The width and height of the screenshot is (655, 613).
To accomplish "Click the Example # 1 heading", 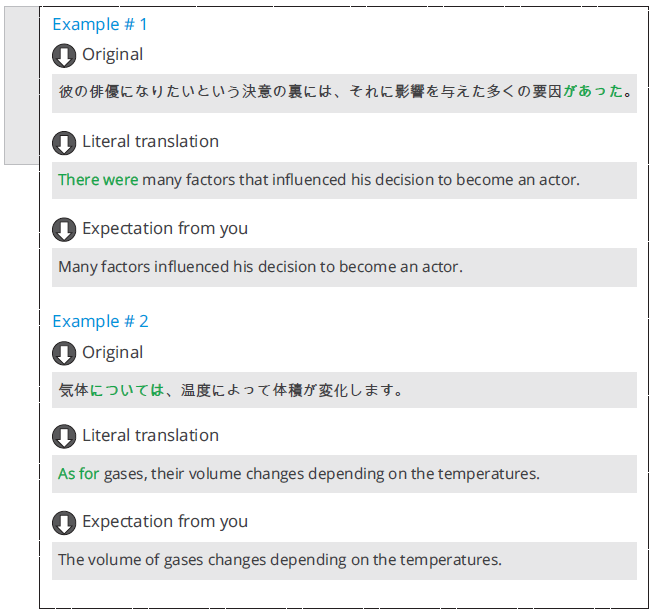I will click(100, 25).
